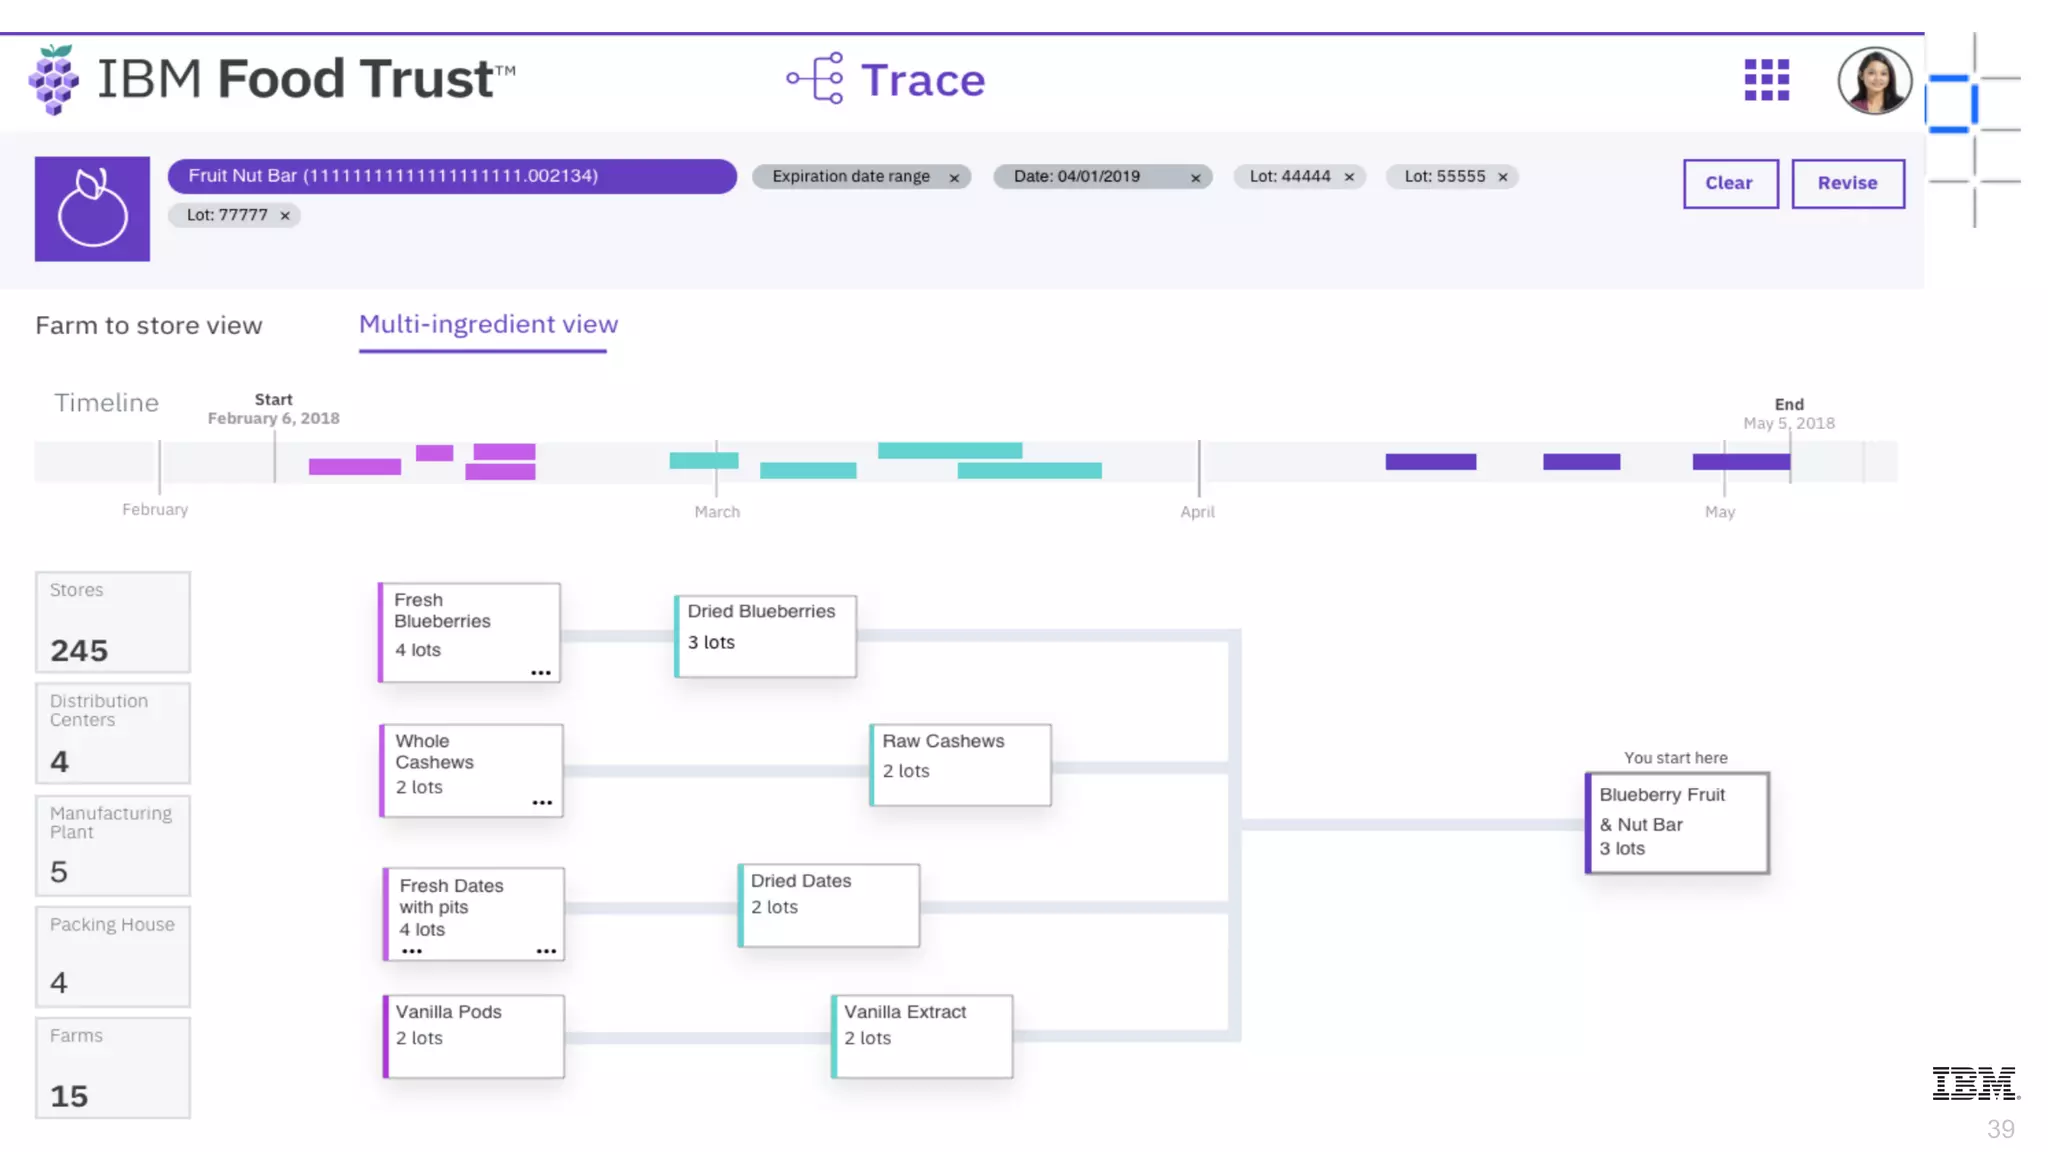Screen dimensions: 2048x1152
Task: Expand Whole Cashews card ellipsis menu
Action: pyautogui.click(x=542, y=803)
